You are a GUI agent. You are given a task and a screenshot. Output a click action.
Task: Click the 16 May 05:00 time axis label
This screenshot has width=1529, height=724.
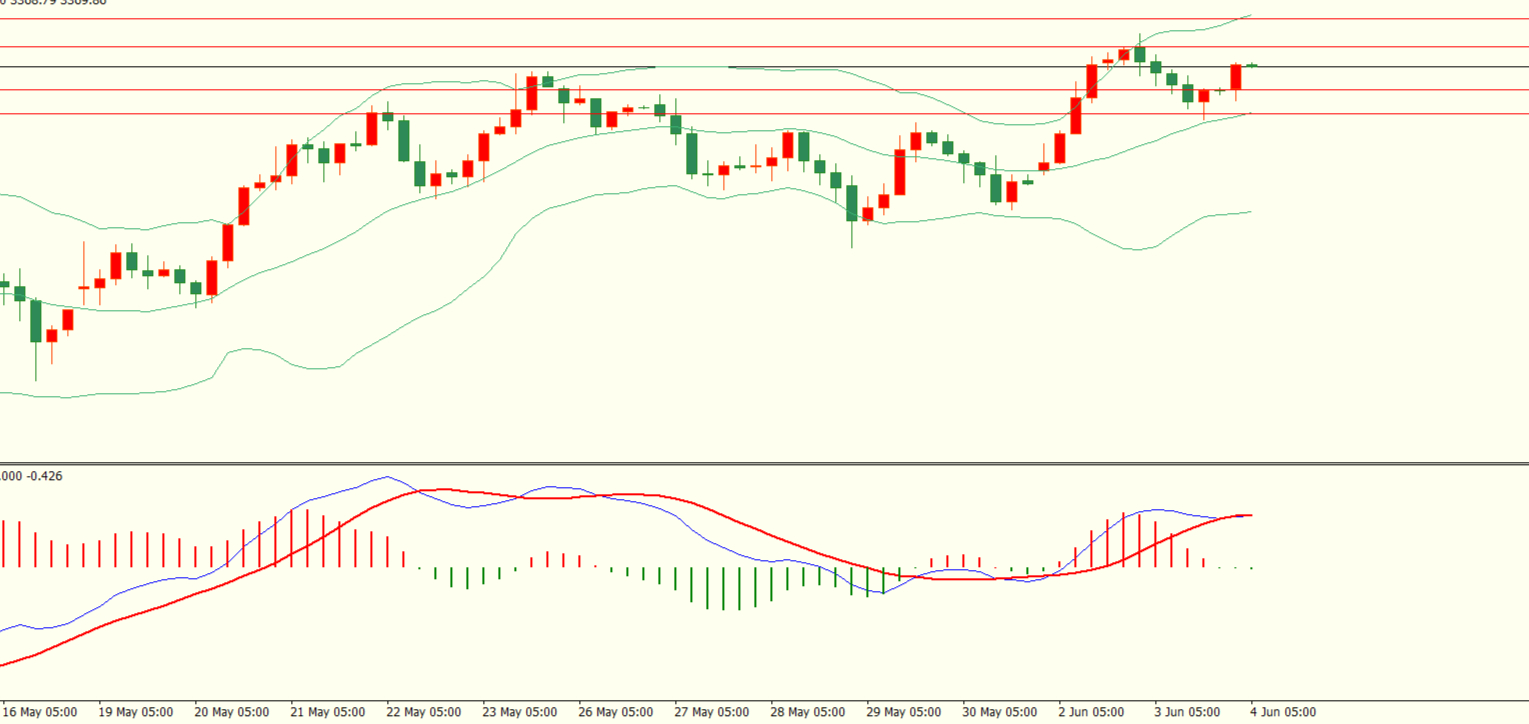coord(41,712)
